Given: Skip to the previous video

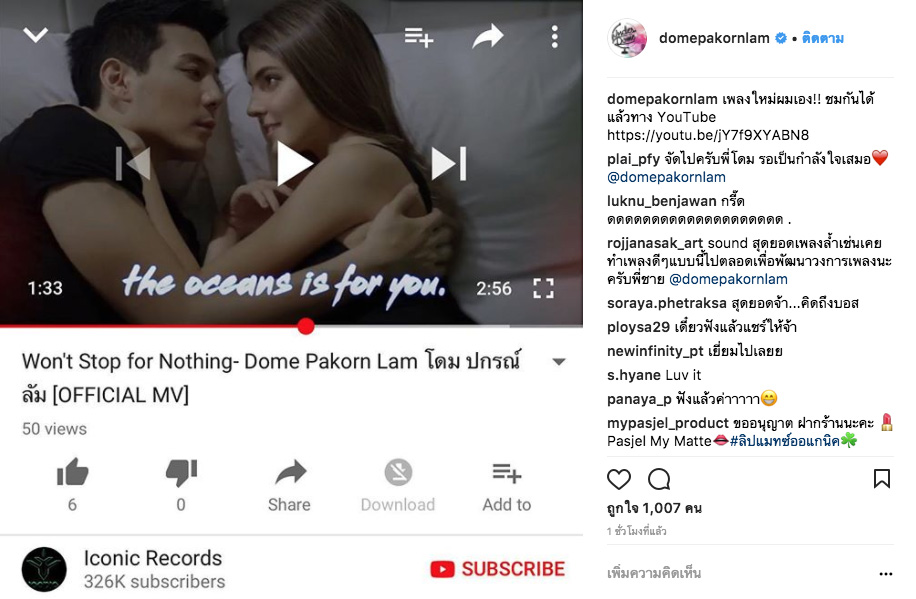Looking at the screenshot, I should (133, 164).
